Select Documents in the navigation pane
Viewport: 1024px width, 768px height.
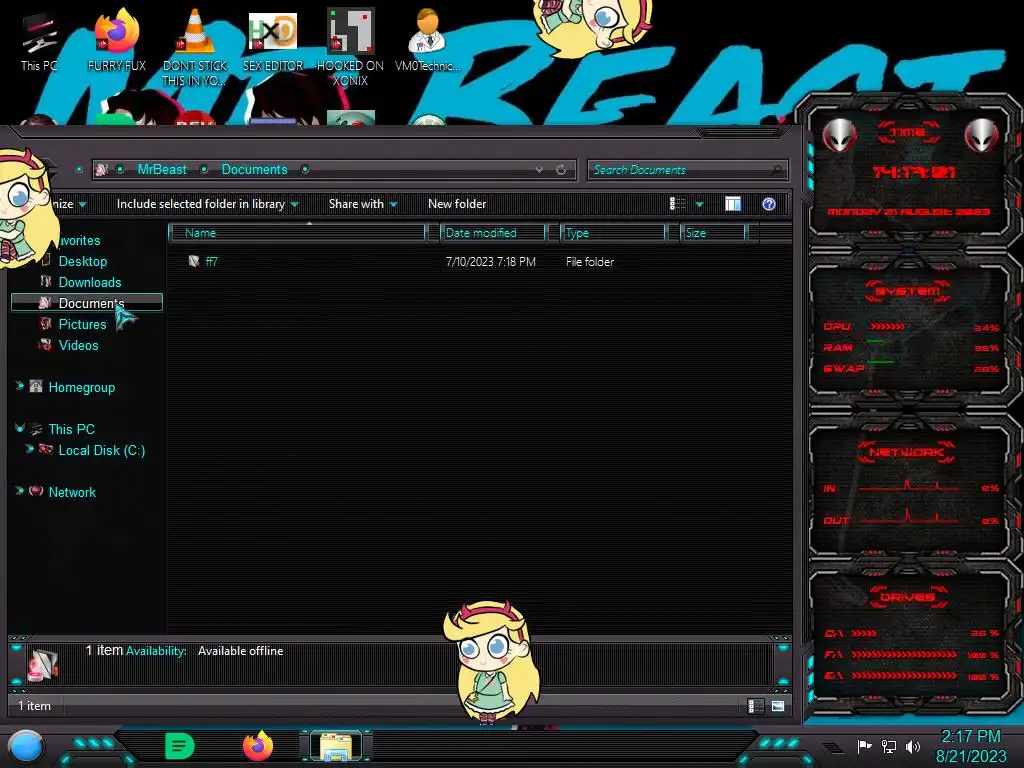pyautogui.click(x=86, y=302)
